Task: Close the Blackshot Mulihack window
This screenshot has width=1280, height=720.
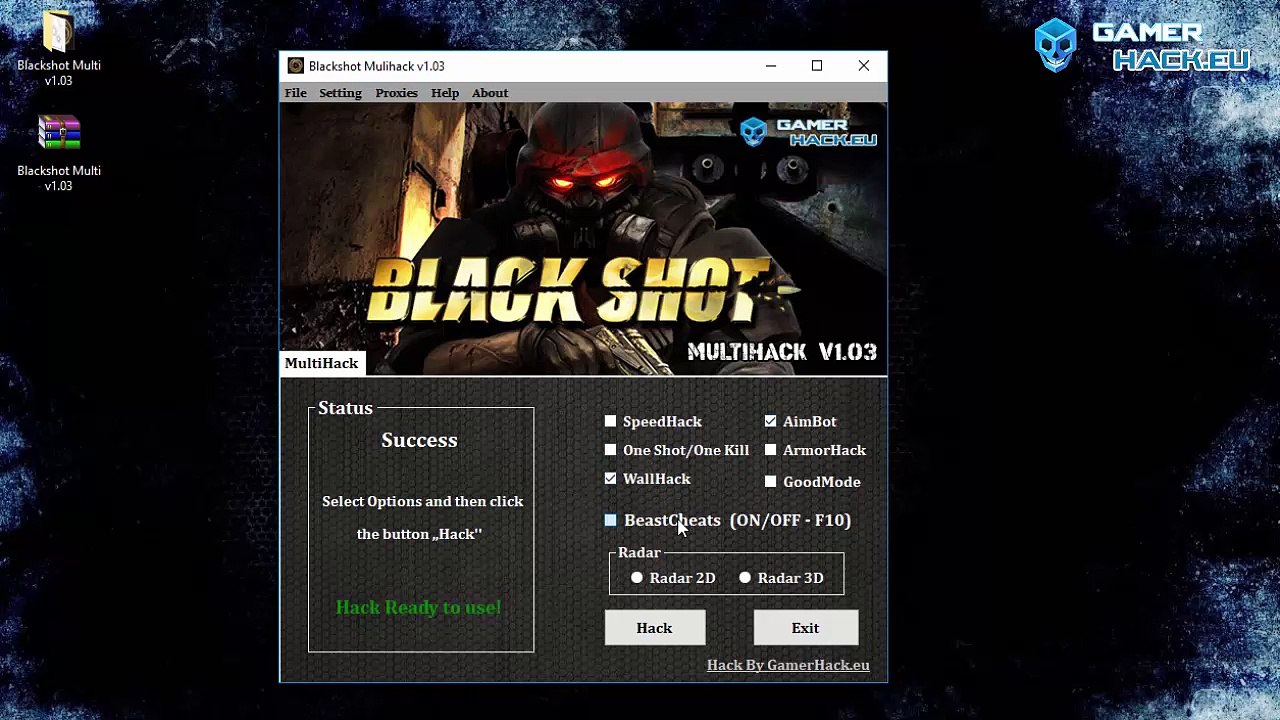Action: click(x=864, y=66)
